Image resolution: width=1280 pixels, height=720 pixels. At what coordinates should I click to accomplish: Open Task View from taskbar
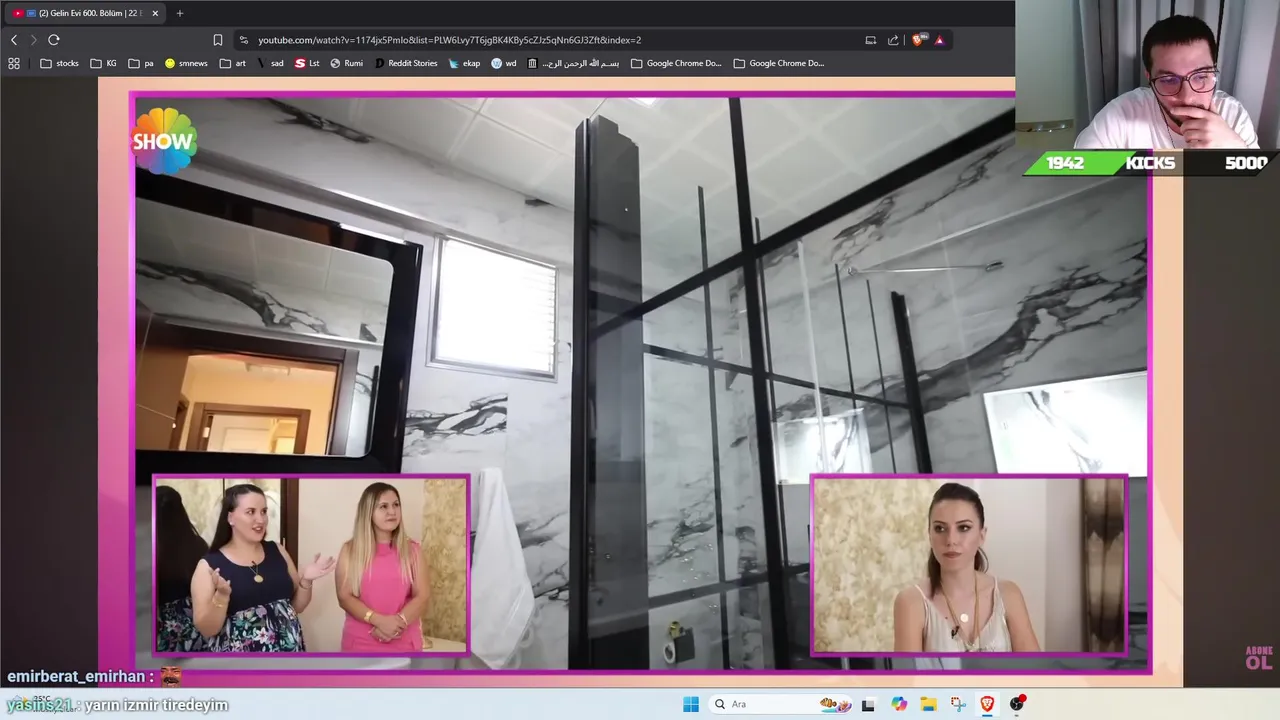[x=868, y=704]
